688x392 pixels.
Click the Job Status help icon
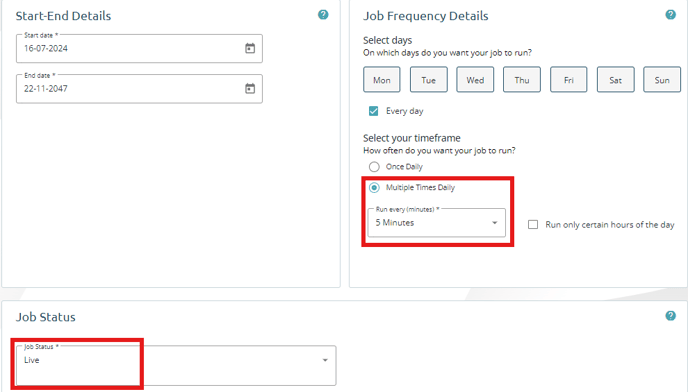coord(670,316)
